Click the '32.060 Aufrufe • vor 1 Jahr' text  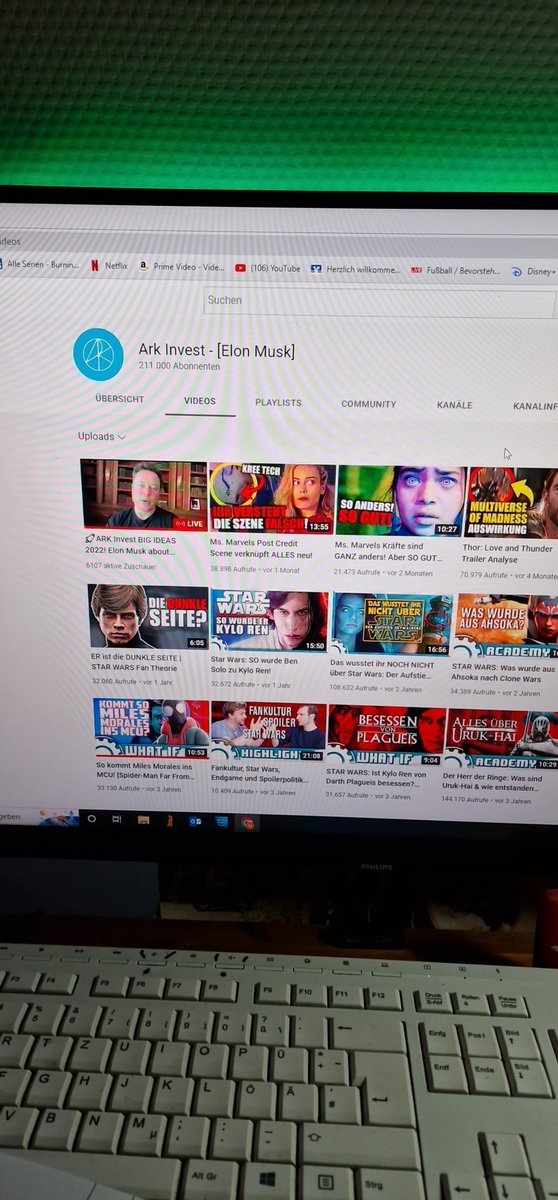(x=130, y=681)
